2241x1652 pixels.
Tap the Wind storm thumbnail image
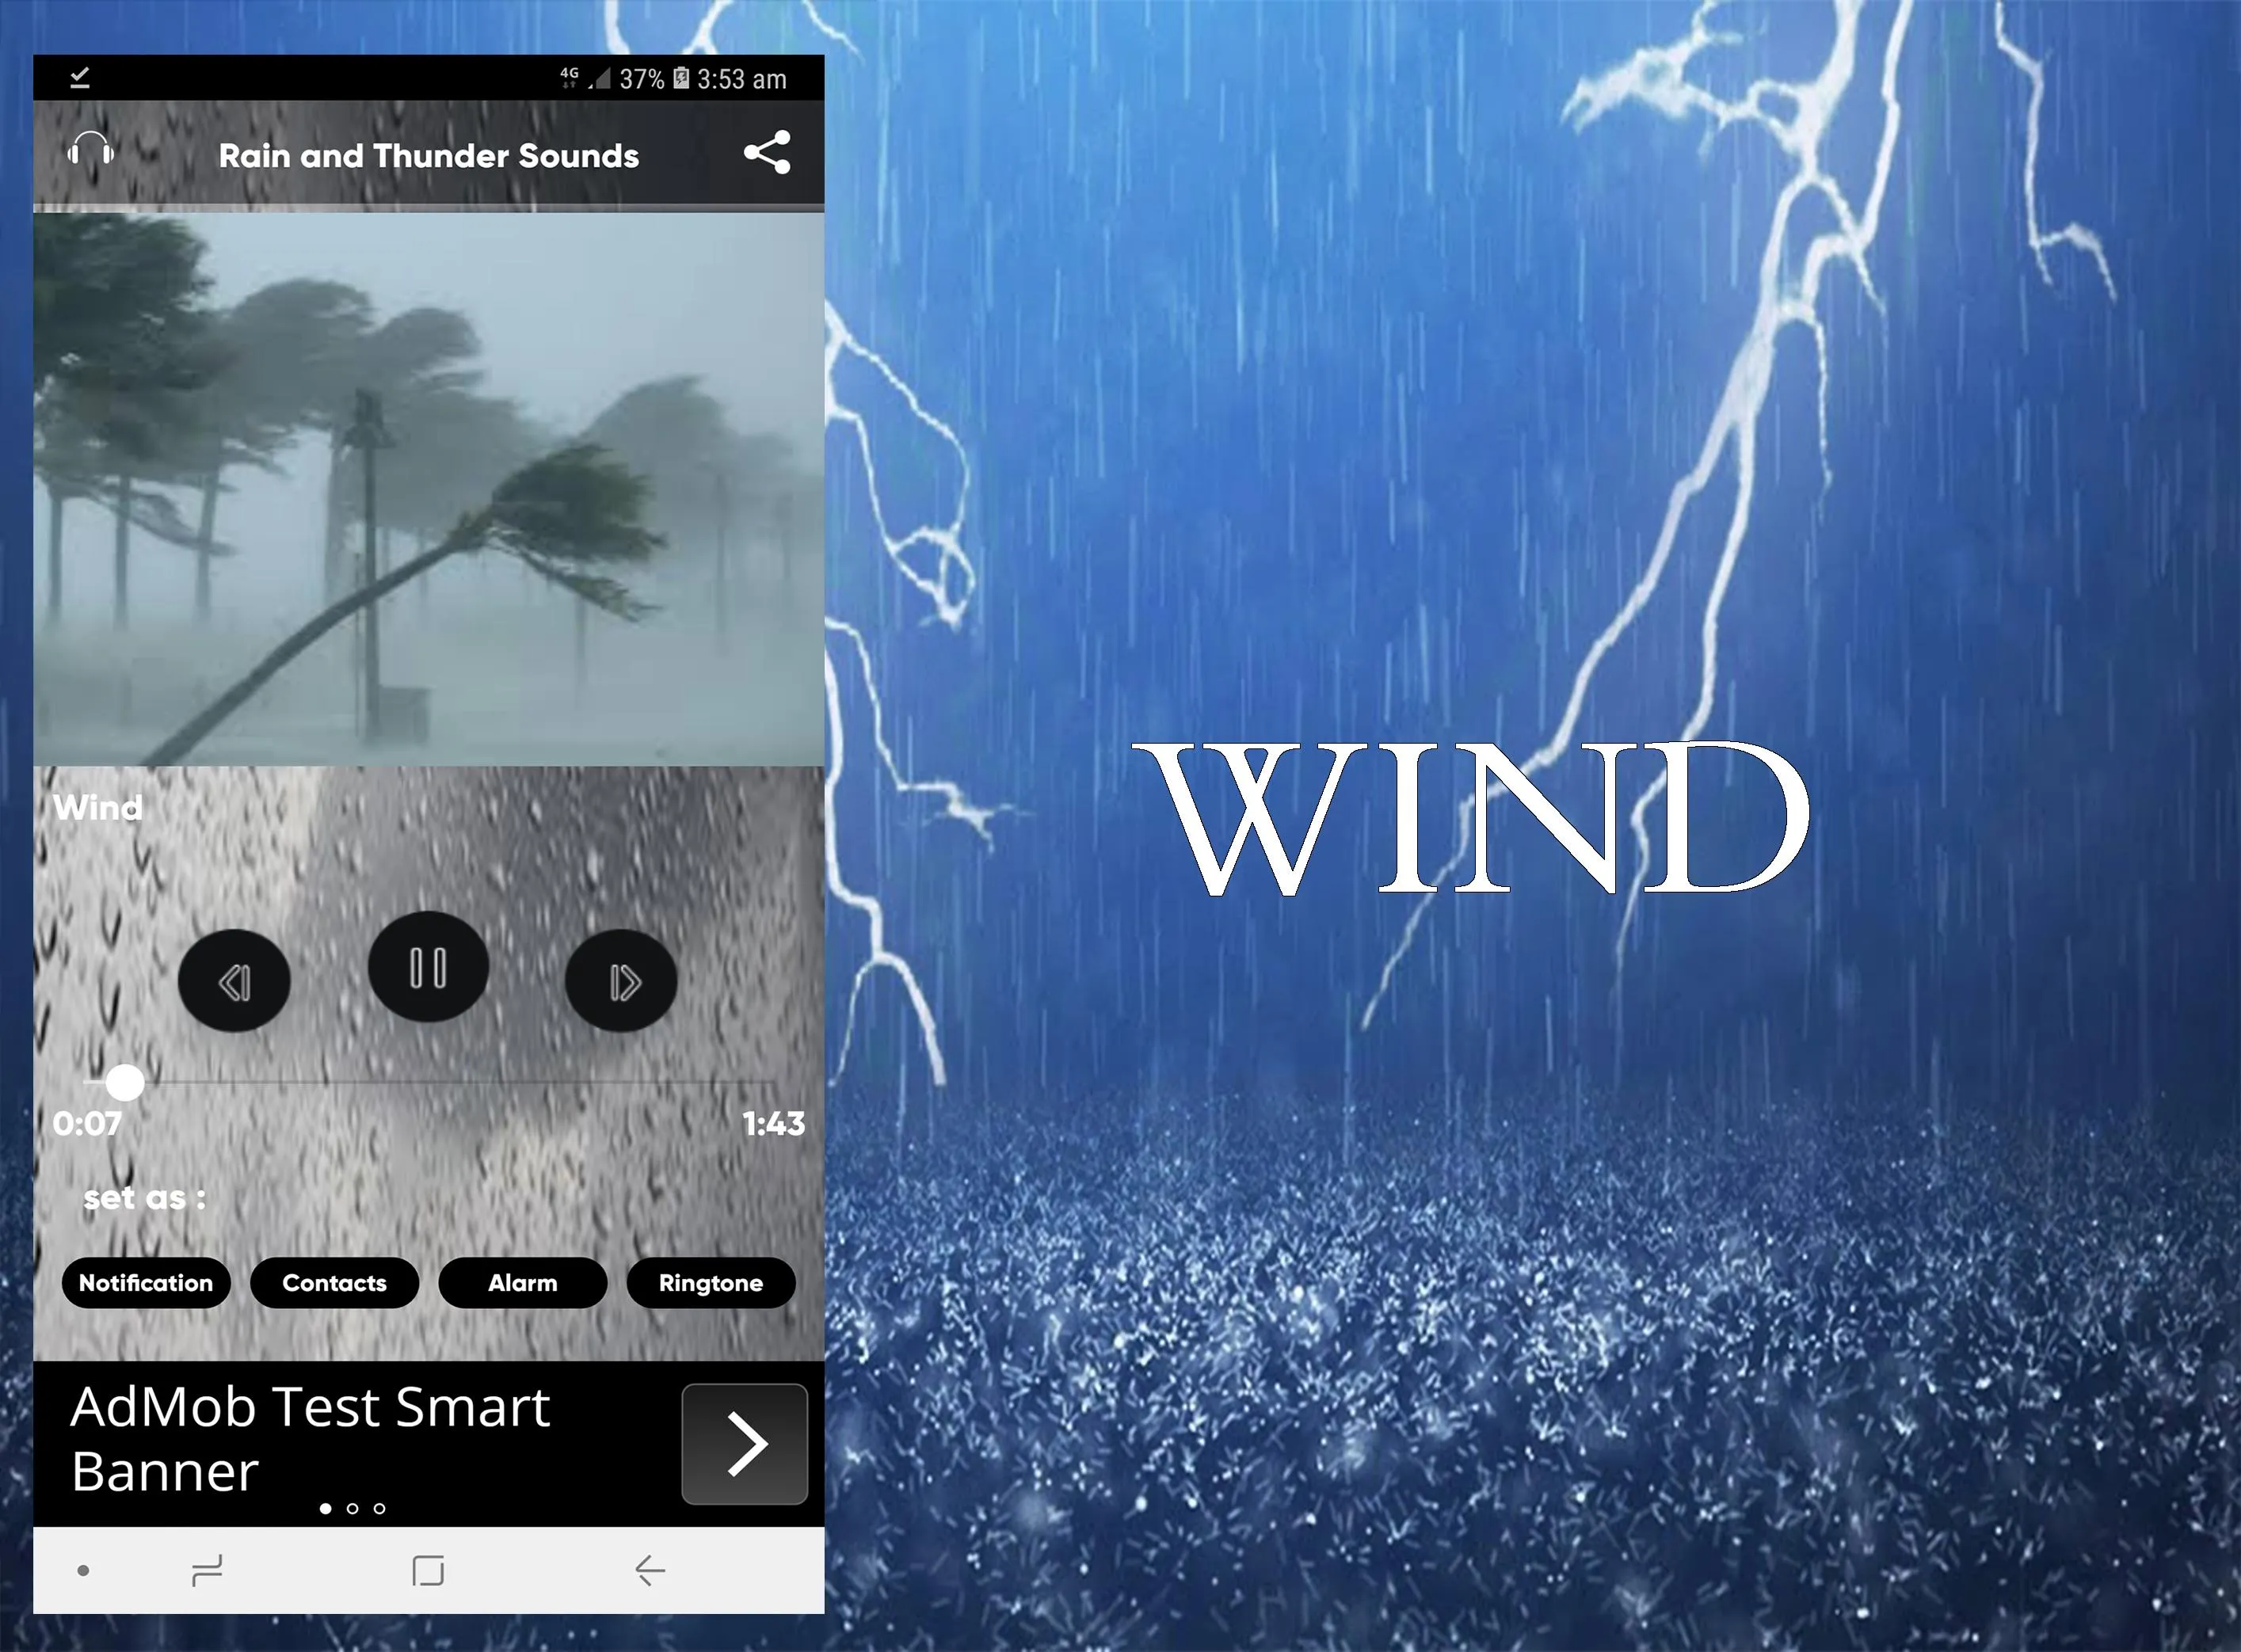pos(426,487)
